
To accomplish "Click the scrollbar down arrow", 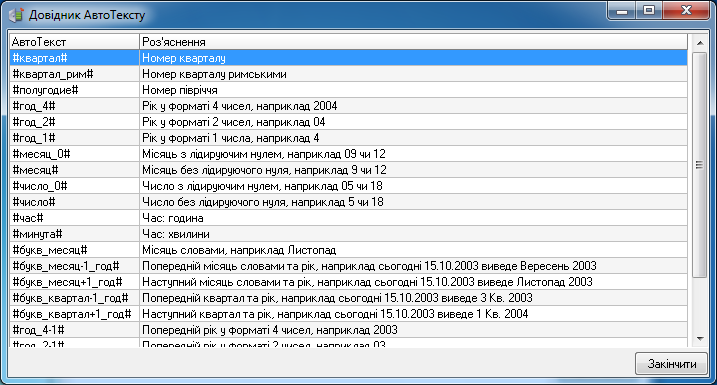I will (x=700, y=339).
